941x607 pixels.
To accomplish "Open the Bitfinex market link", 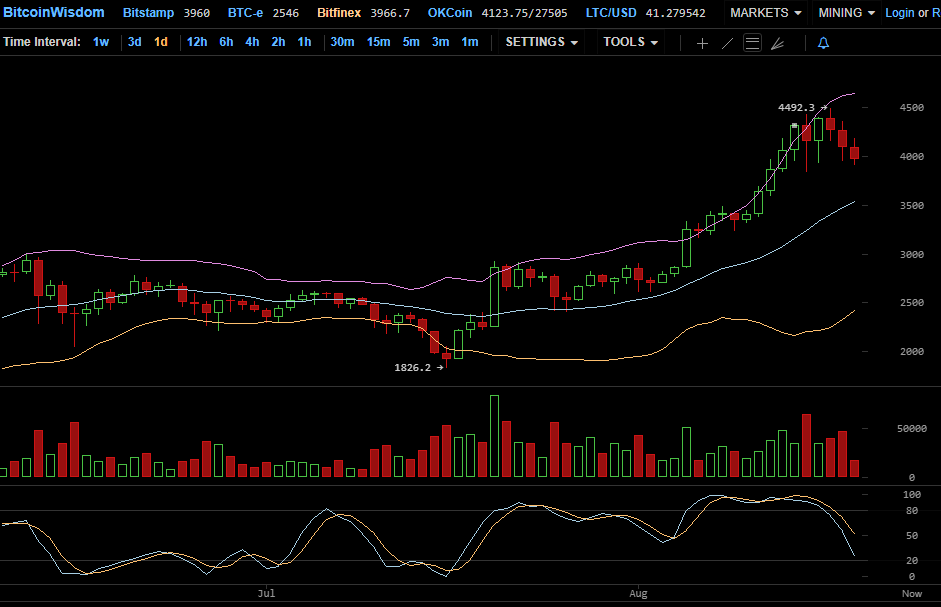I will pos(339,13).
